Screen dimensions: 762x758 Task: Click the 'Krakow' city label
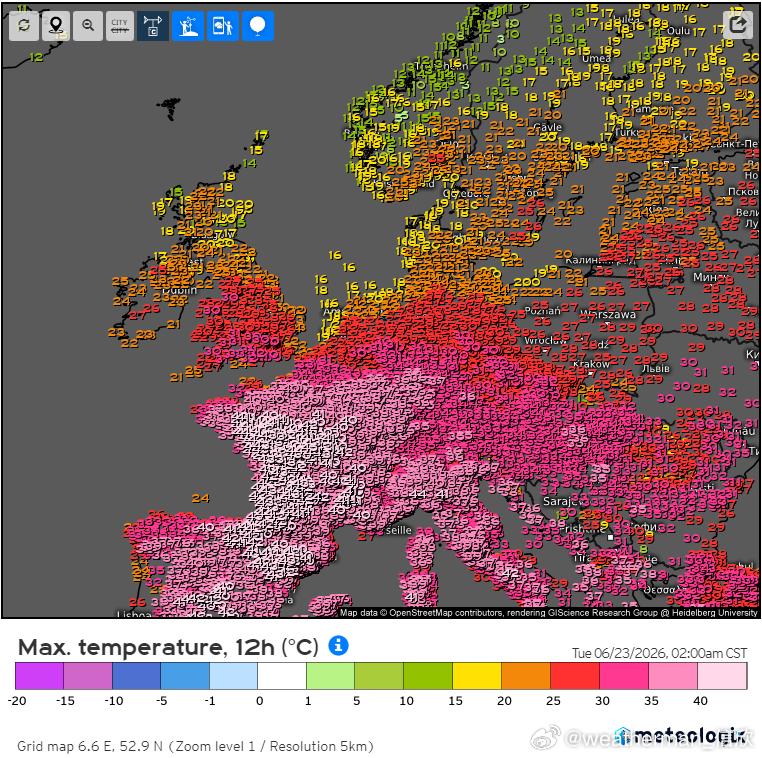pos(591,363)
